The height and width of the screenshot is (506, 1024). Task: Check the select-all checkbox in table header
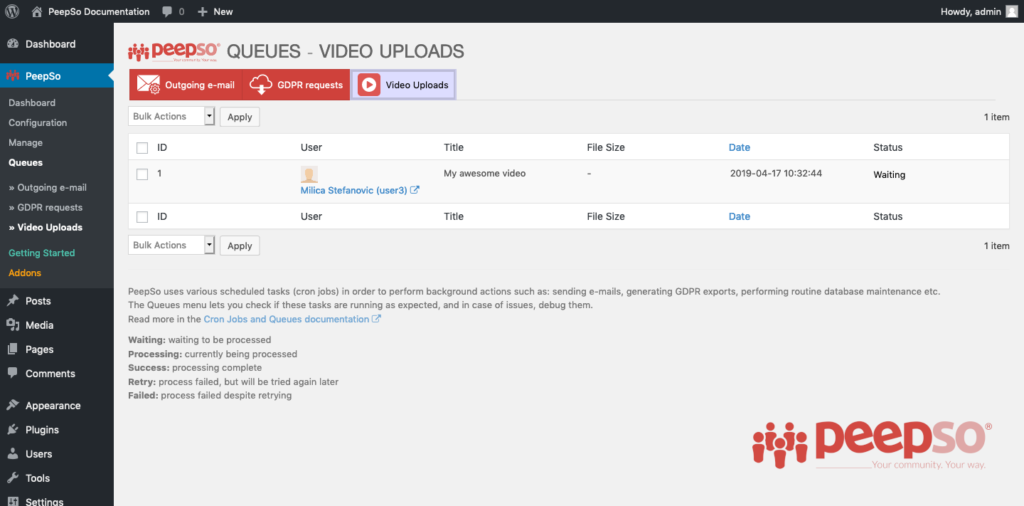(142, 148)
